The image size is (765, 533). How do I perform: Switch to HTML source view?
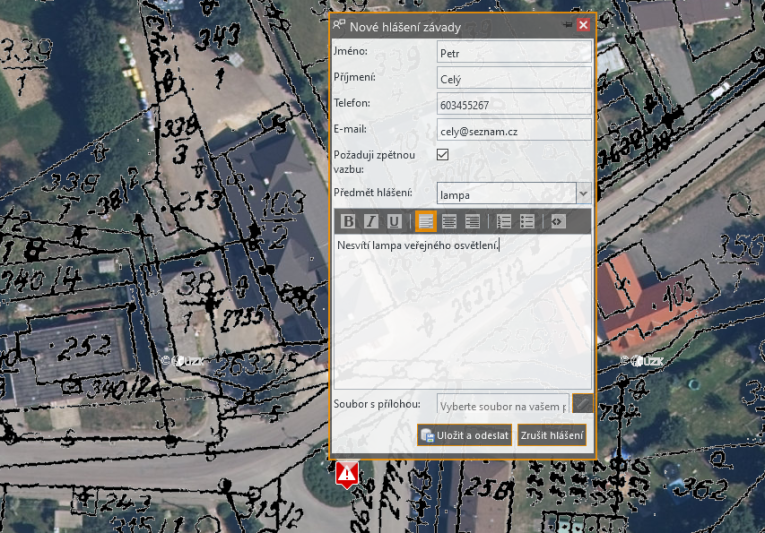(558, 222)
